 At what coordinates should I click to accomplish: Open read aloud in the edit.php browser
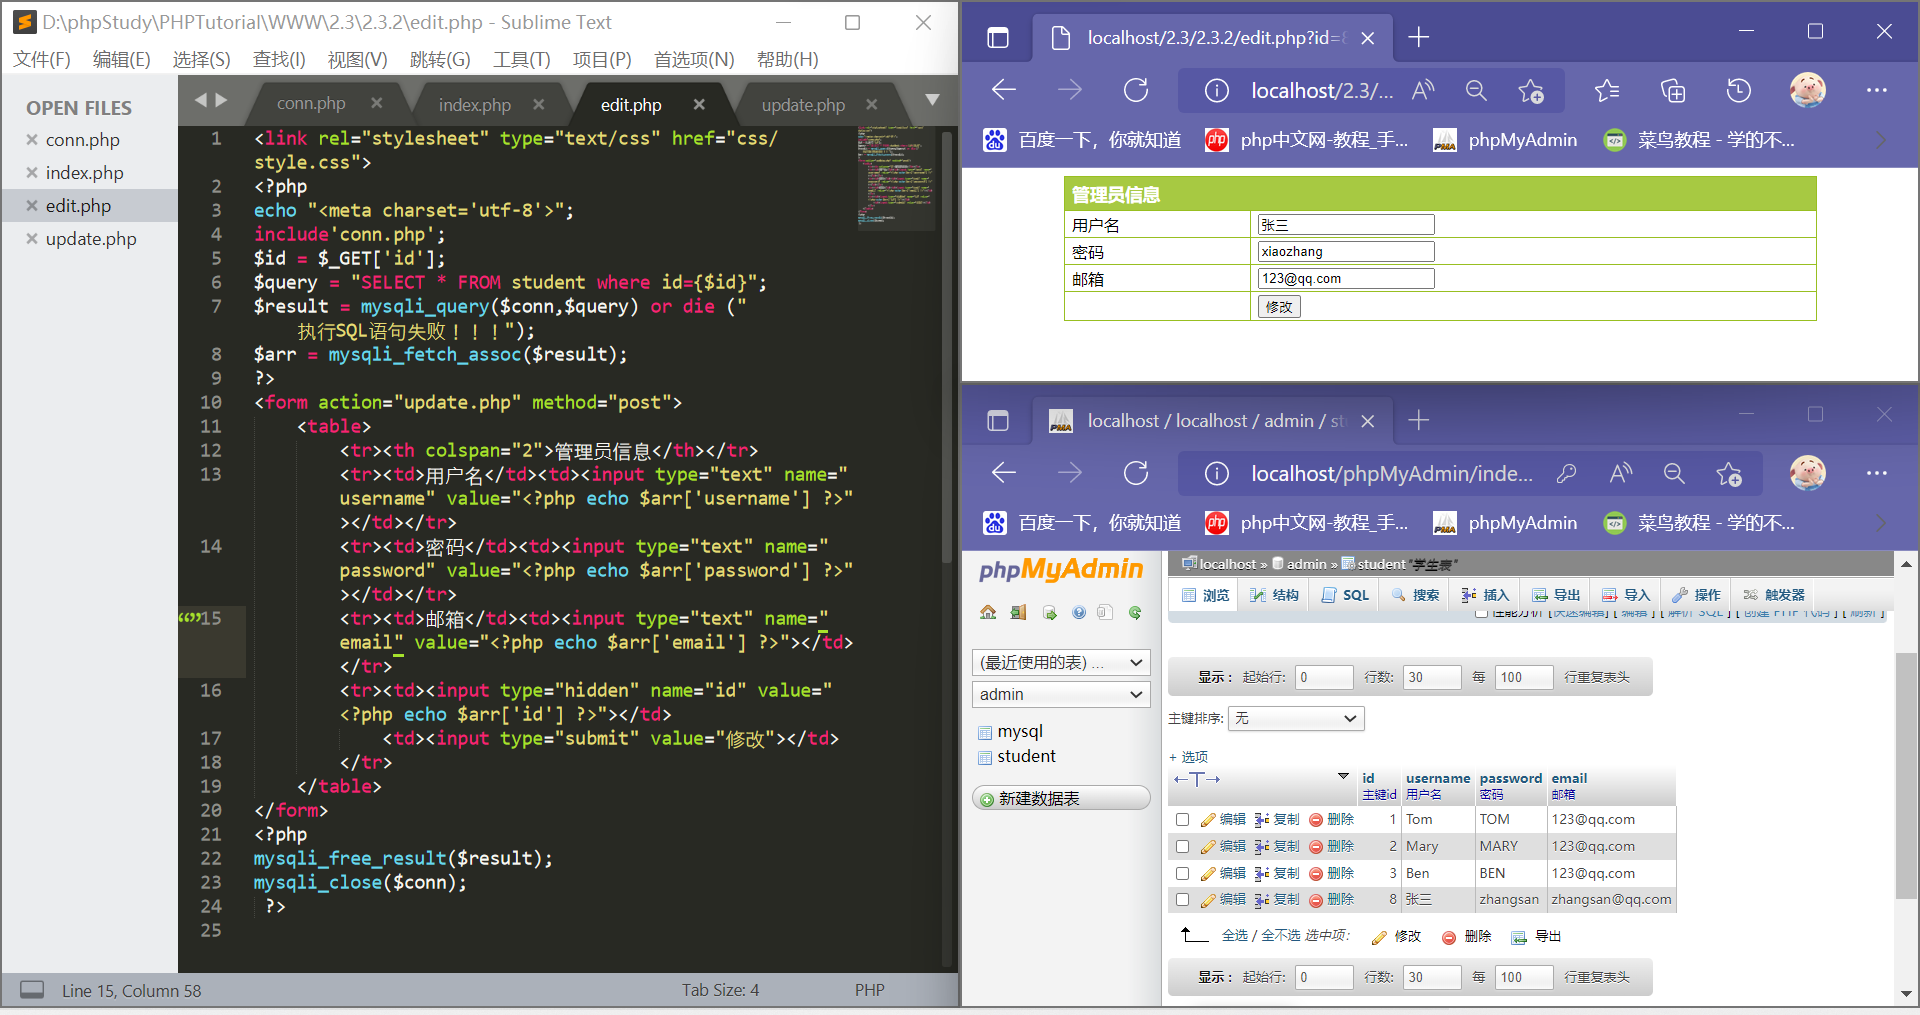1423,91
